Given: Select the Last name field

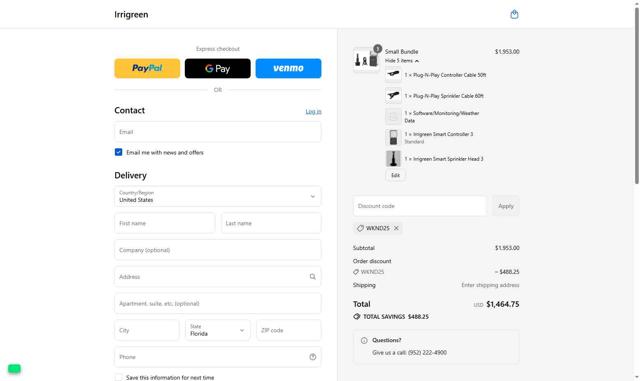Looking at the screenshot, I should click(271, 223).
